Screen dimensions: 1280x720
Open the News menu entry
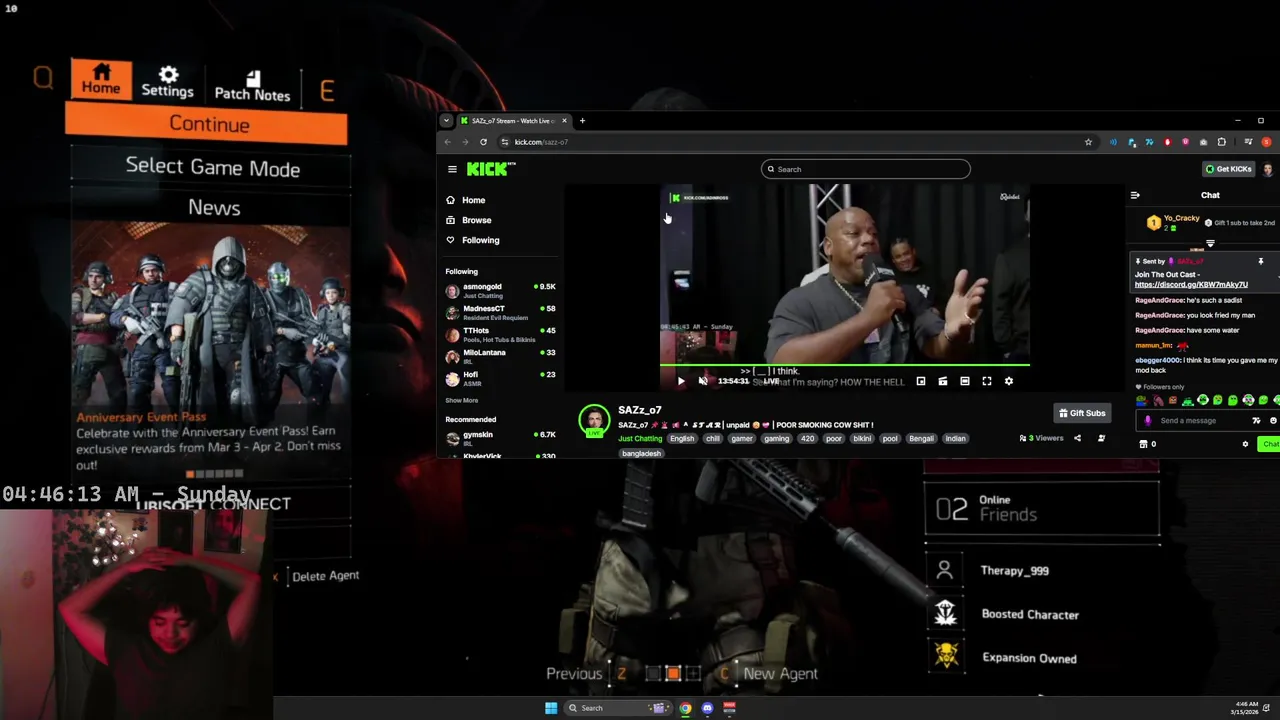pyautogui.click(x=213, y=208)
